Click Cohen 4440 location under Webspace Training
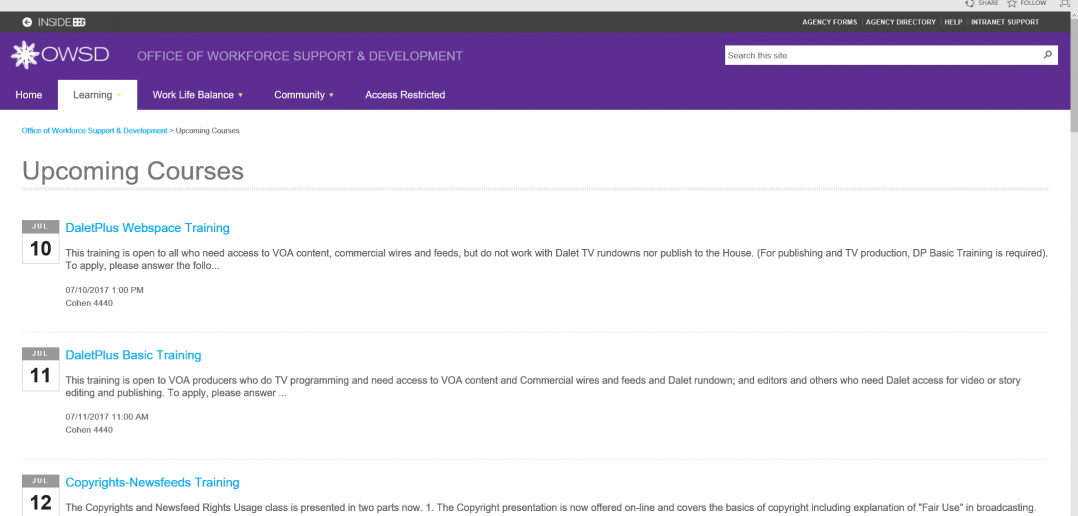Screen dimensions: 1078x516 [89, 303]
